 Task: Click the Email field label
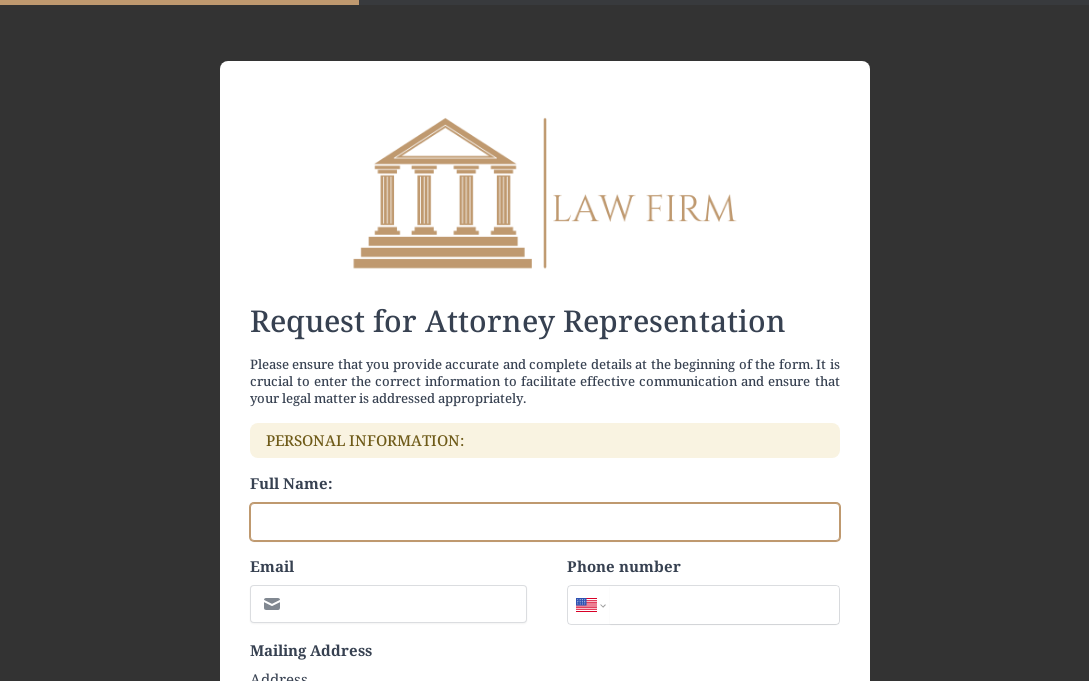pos(272,567)
